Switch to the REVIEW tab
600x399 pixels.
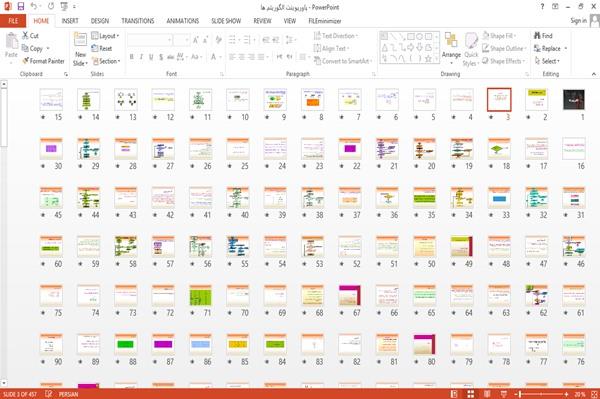tap(262, 21)
